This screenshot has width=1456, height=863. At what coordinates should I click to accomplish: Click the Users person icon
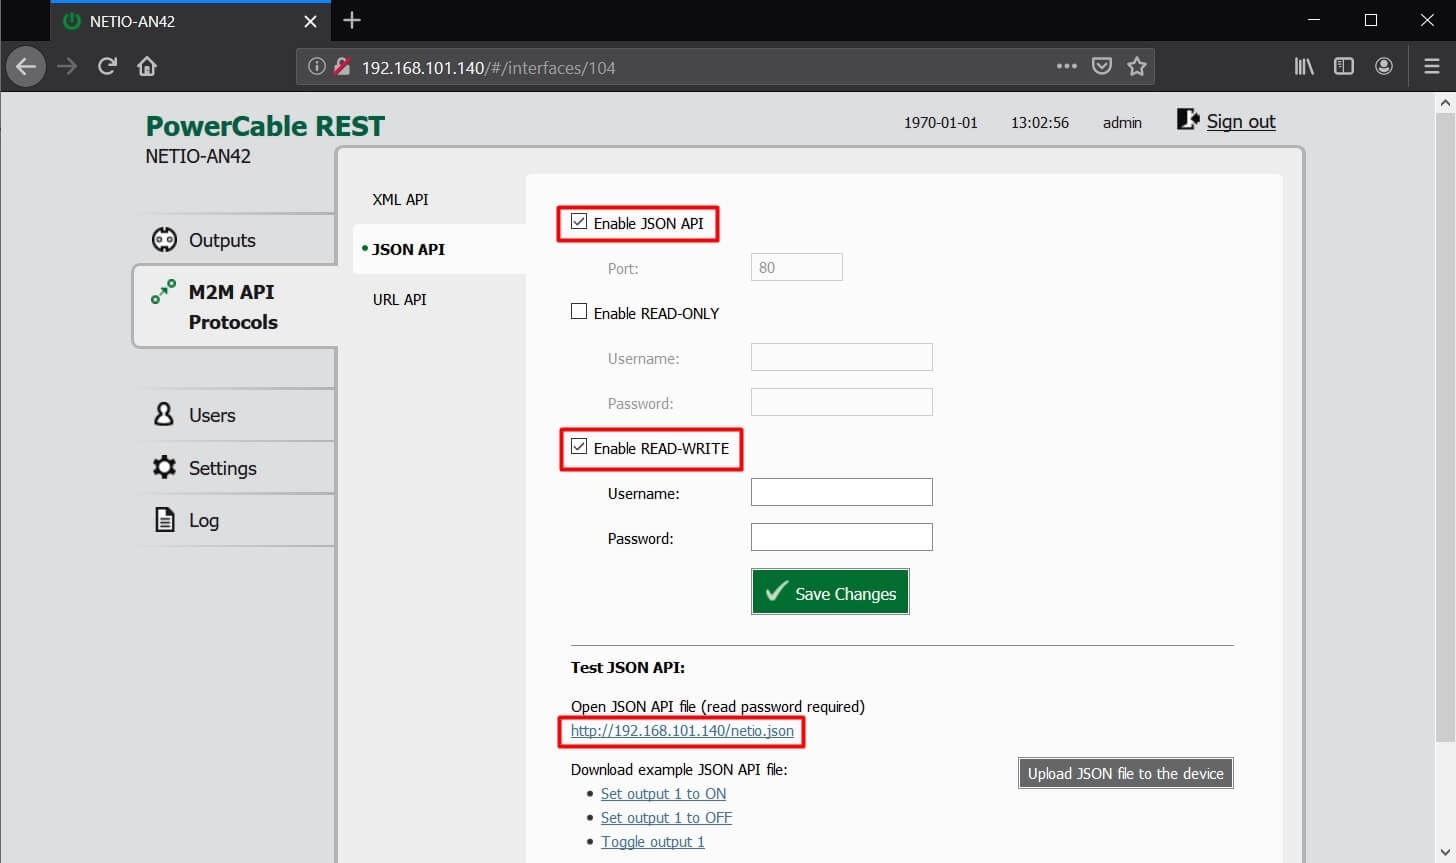tap(164, 414)
